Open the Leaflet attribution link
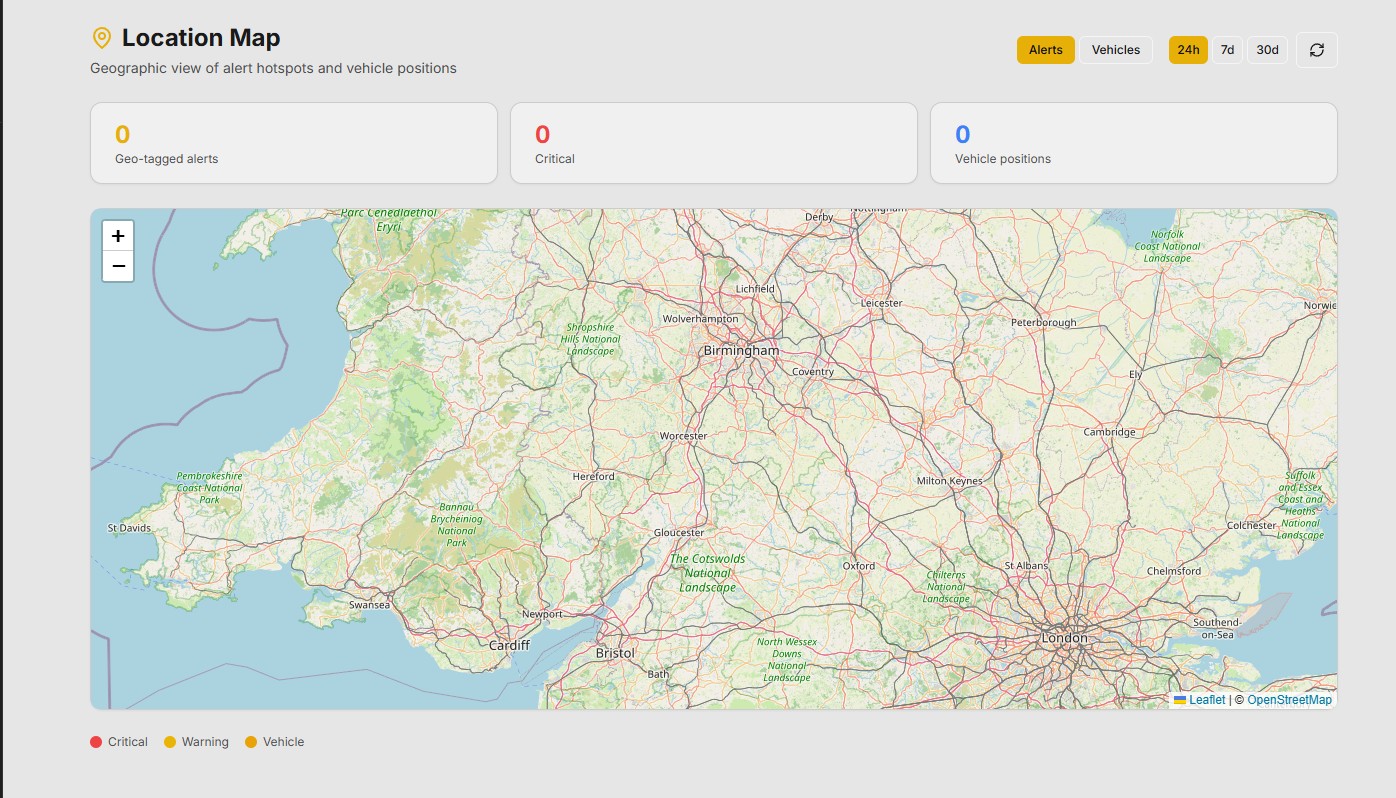The height and width of the screenshot is (798, 1396). point(1207,700)
